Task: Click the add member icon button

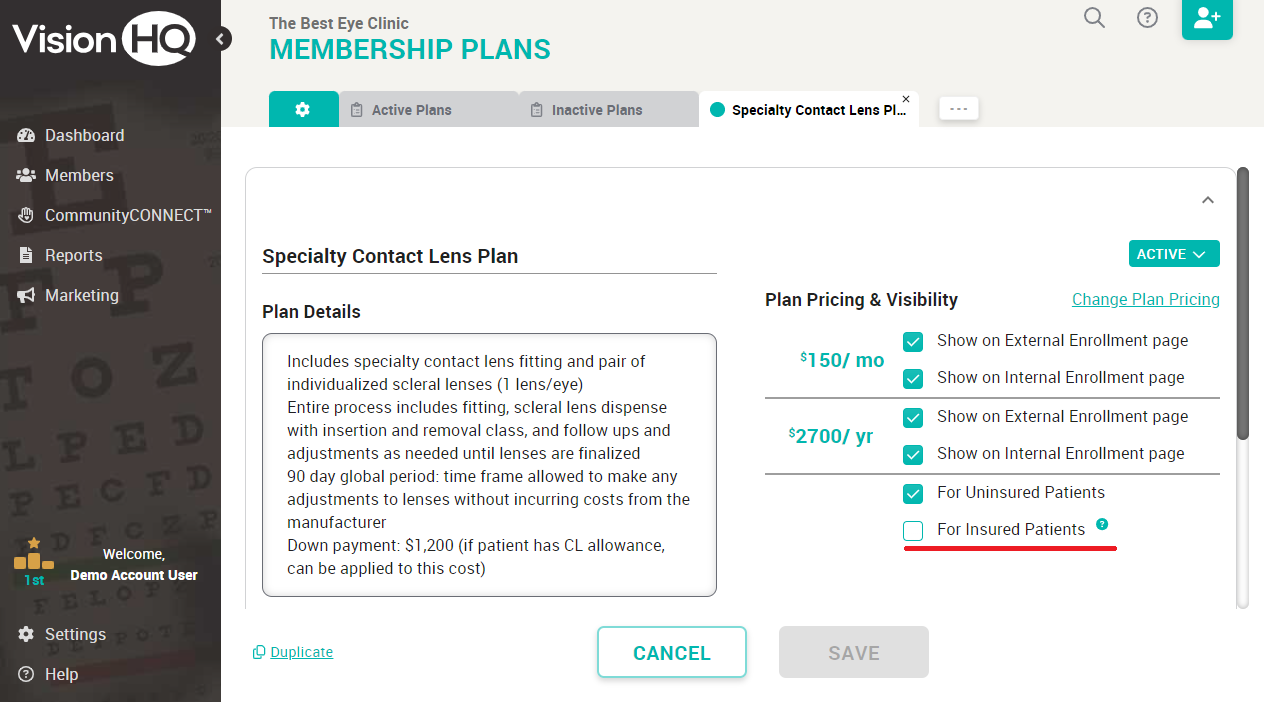Action: (x=1207, y=19)
